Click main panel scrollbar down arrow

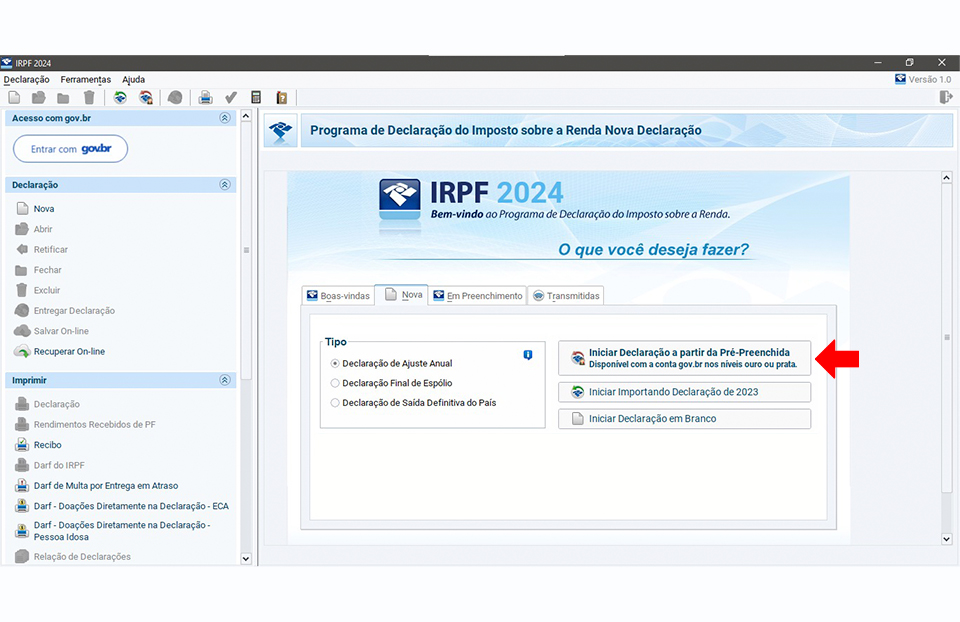tap(947, 539)
